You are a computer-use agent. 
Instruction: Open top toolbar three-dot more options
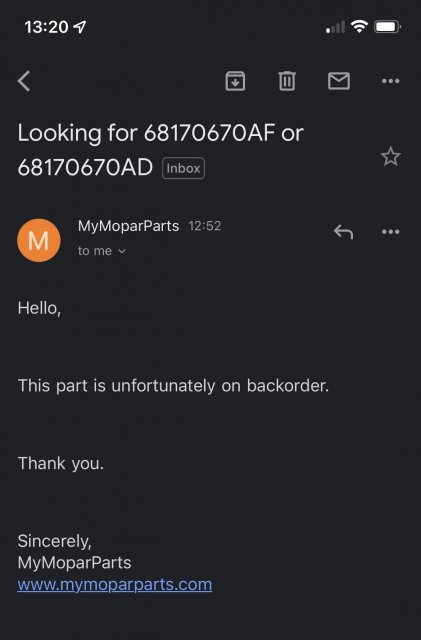click(x=390, y=81)
